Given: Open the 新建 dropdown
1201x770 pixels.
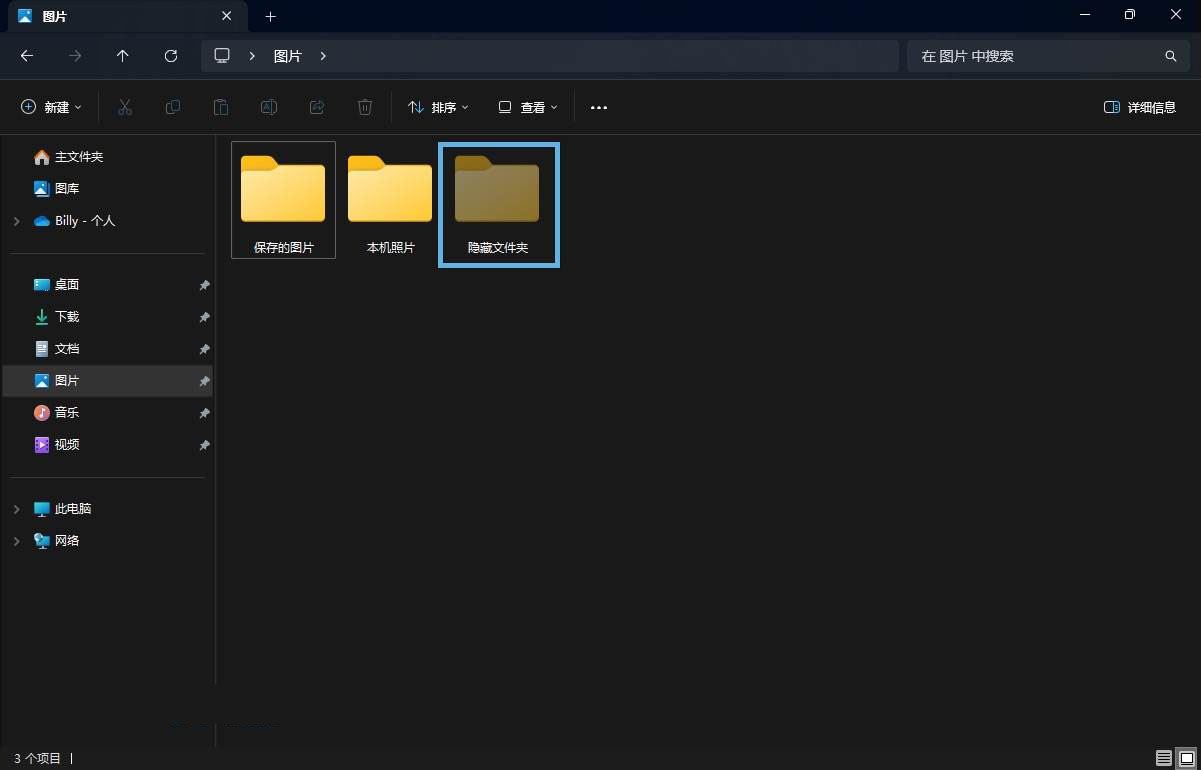Looking at the screenshot, I should 52,107.
